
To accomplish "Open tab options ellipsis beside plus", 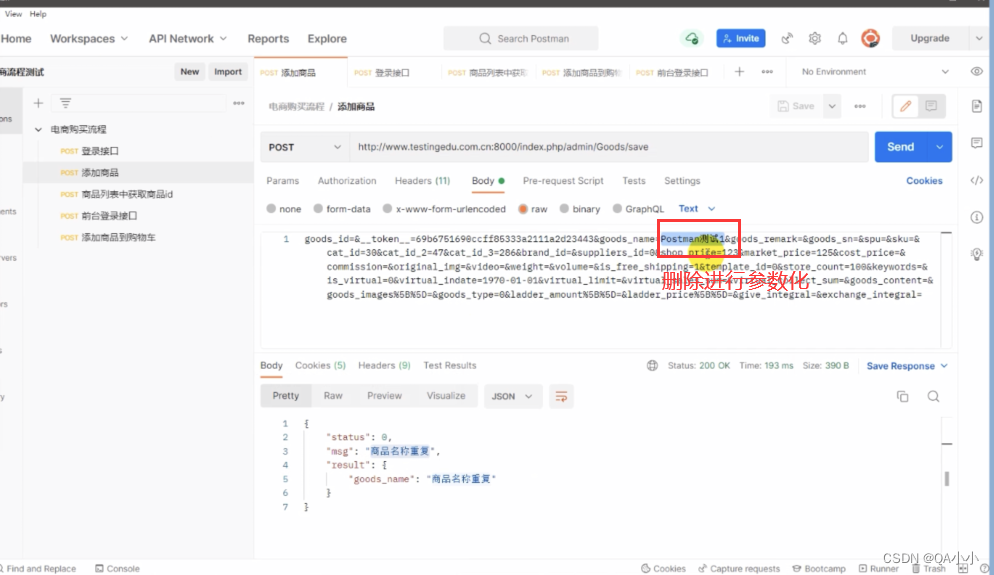I will (x=767, y=72).
